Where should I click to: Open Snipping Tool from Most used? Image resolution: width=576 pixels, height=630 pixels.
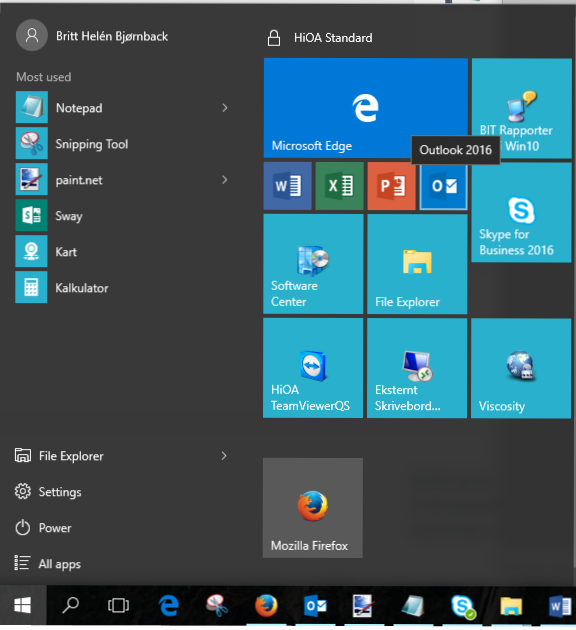(x=125, y=143)
